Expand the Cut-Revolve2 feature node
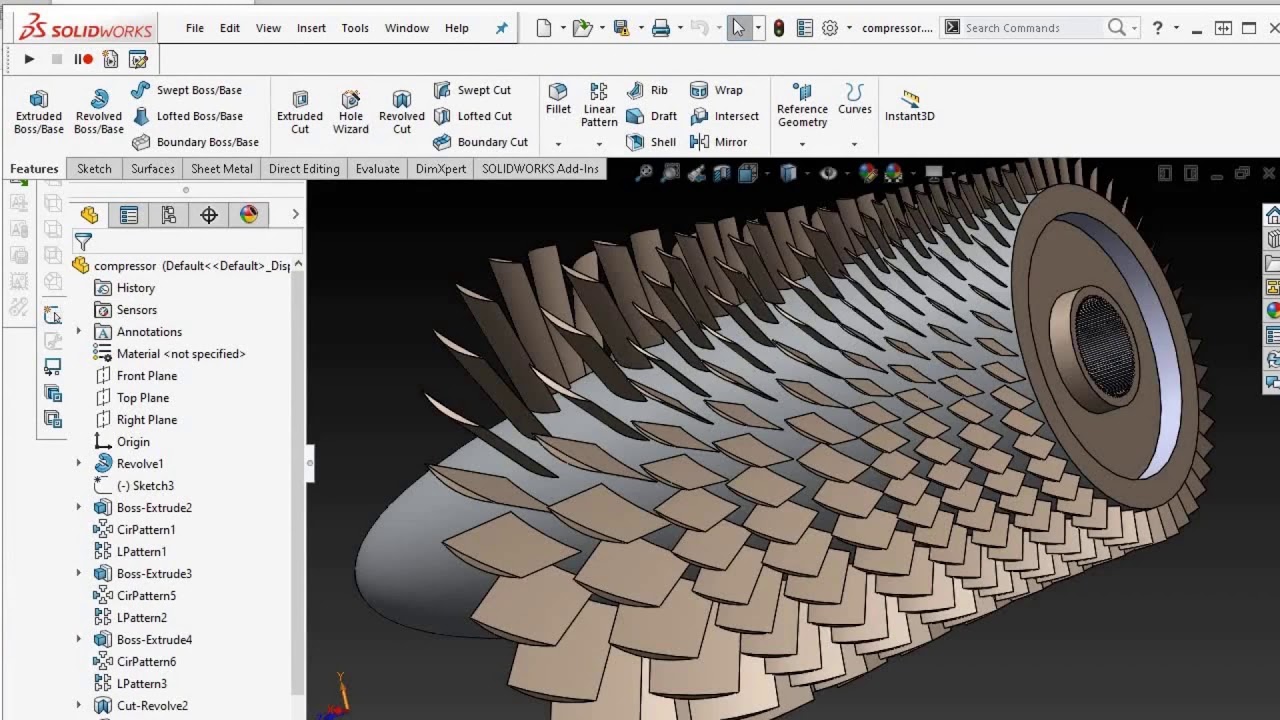 79,706
